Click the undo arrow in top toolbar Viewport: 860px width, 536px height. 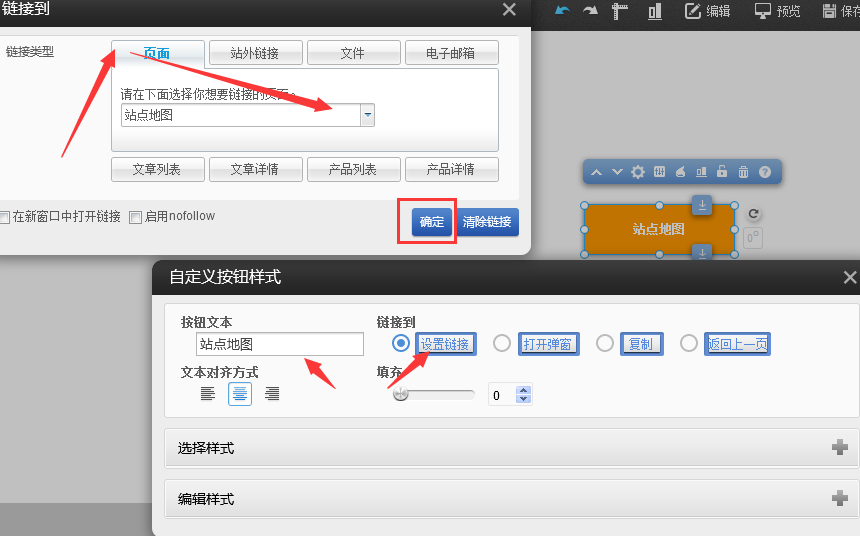click(563, 11)
